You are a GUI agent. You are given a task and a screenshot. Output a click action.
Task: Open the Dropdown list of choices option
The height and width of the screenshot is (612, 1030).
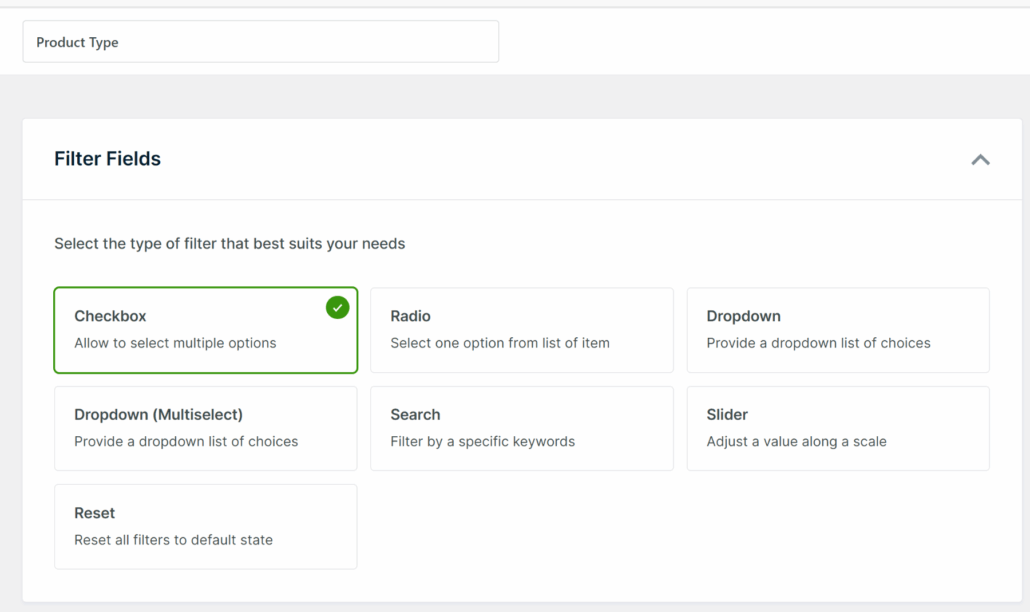pos(837,330)
